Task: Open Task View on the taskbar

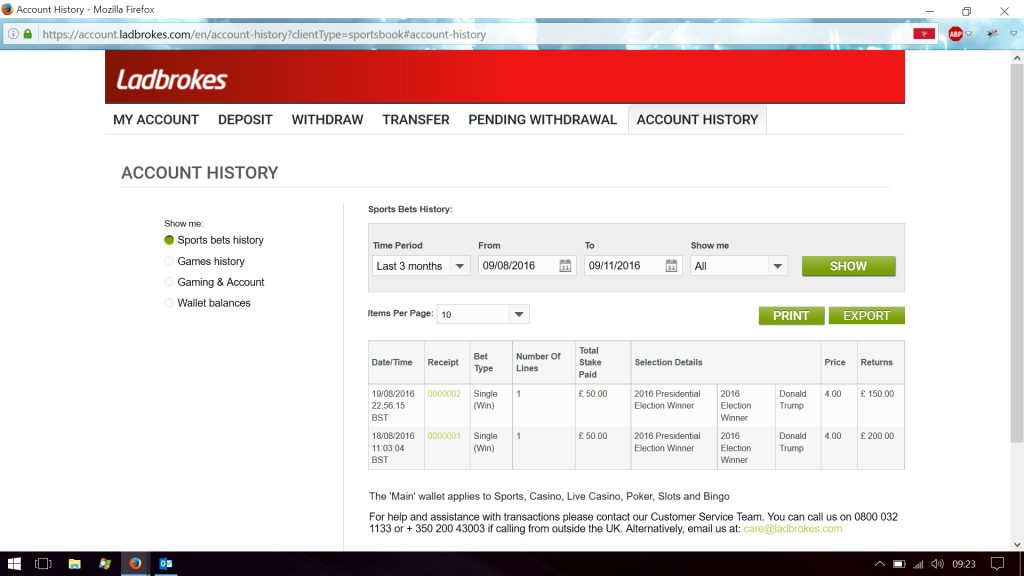Action: pyautogui.click(x=43, y=564)
